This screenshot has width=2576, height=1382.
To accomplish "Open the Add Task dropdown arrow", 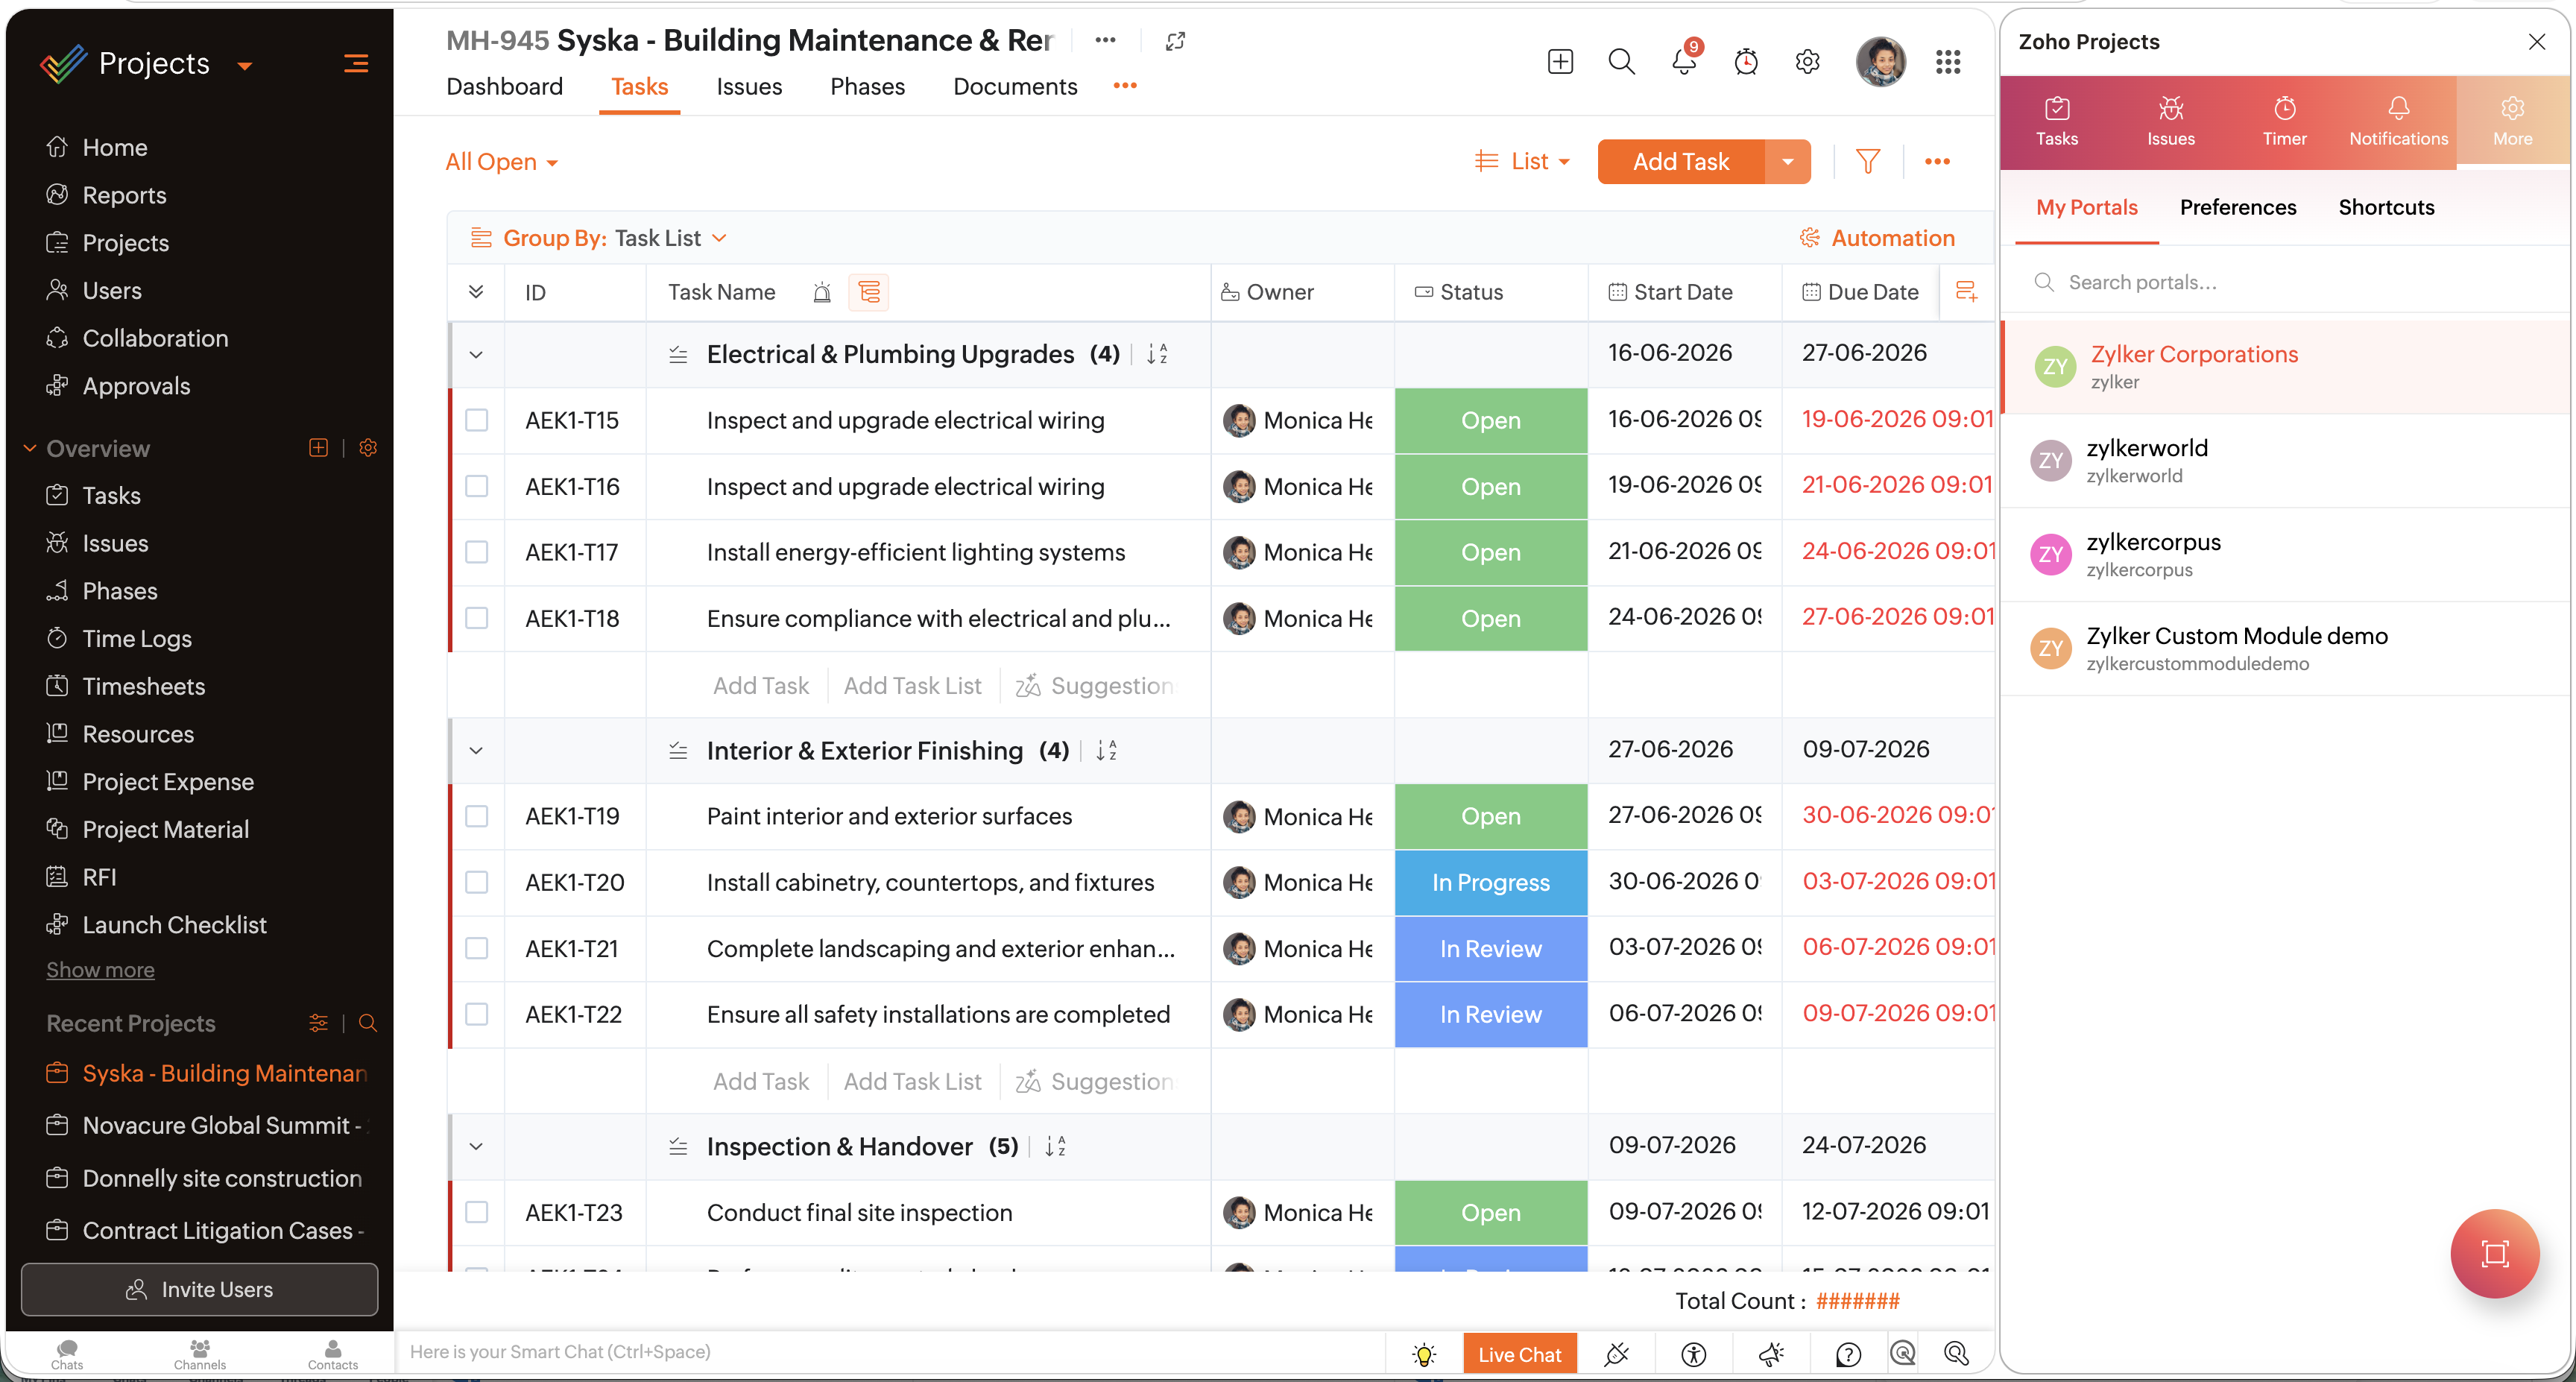I will tap(1788, 161).
